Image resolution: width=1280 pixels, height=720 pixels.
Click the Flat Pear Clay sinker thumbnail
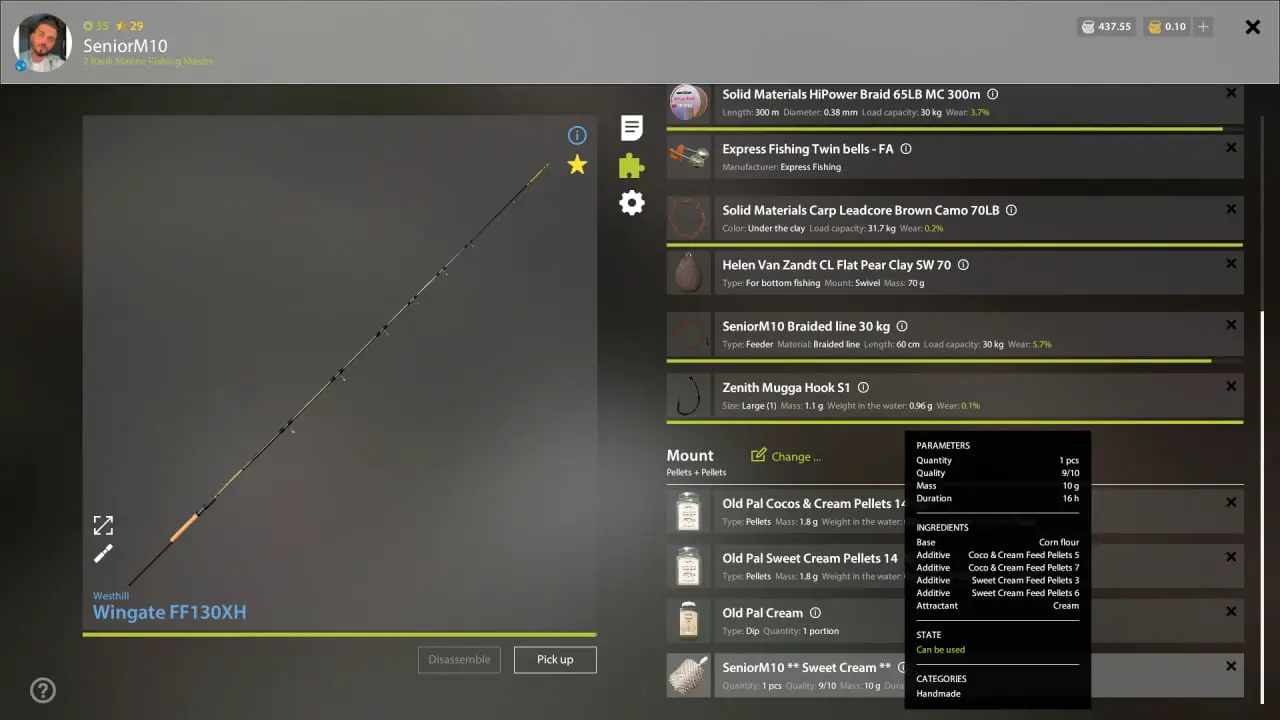689,272
